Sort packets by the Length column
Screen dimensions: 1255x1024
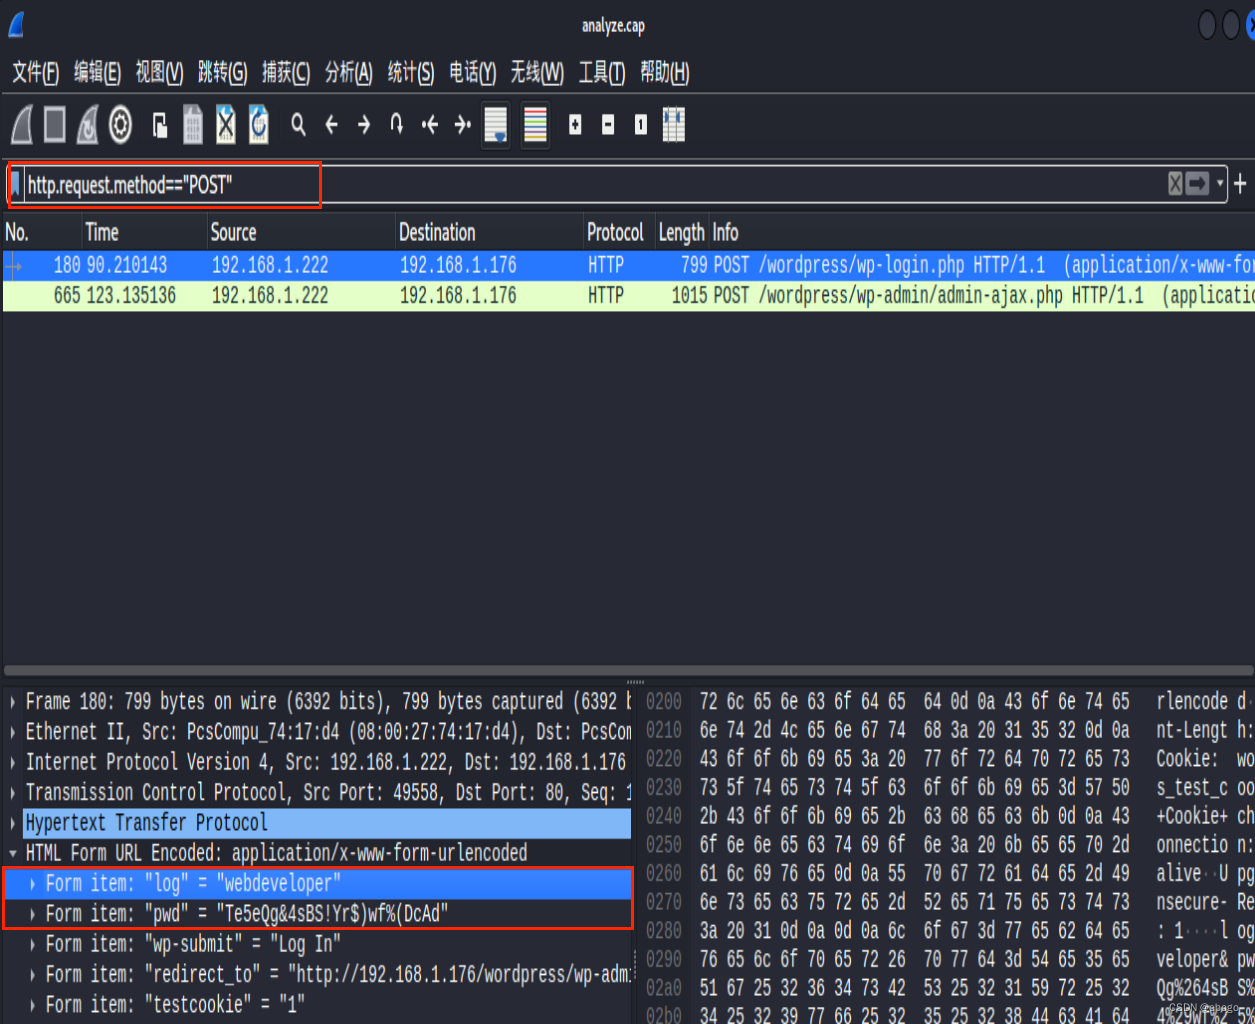683,232
